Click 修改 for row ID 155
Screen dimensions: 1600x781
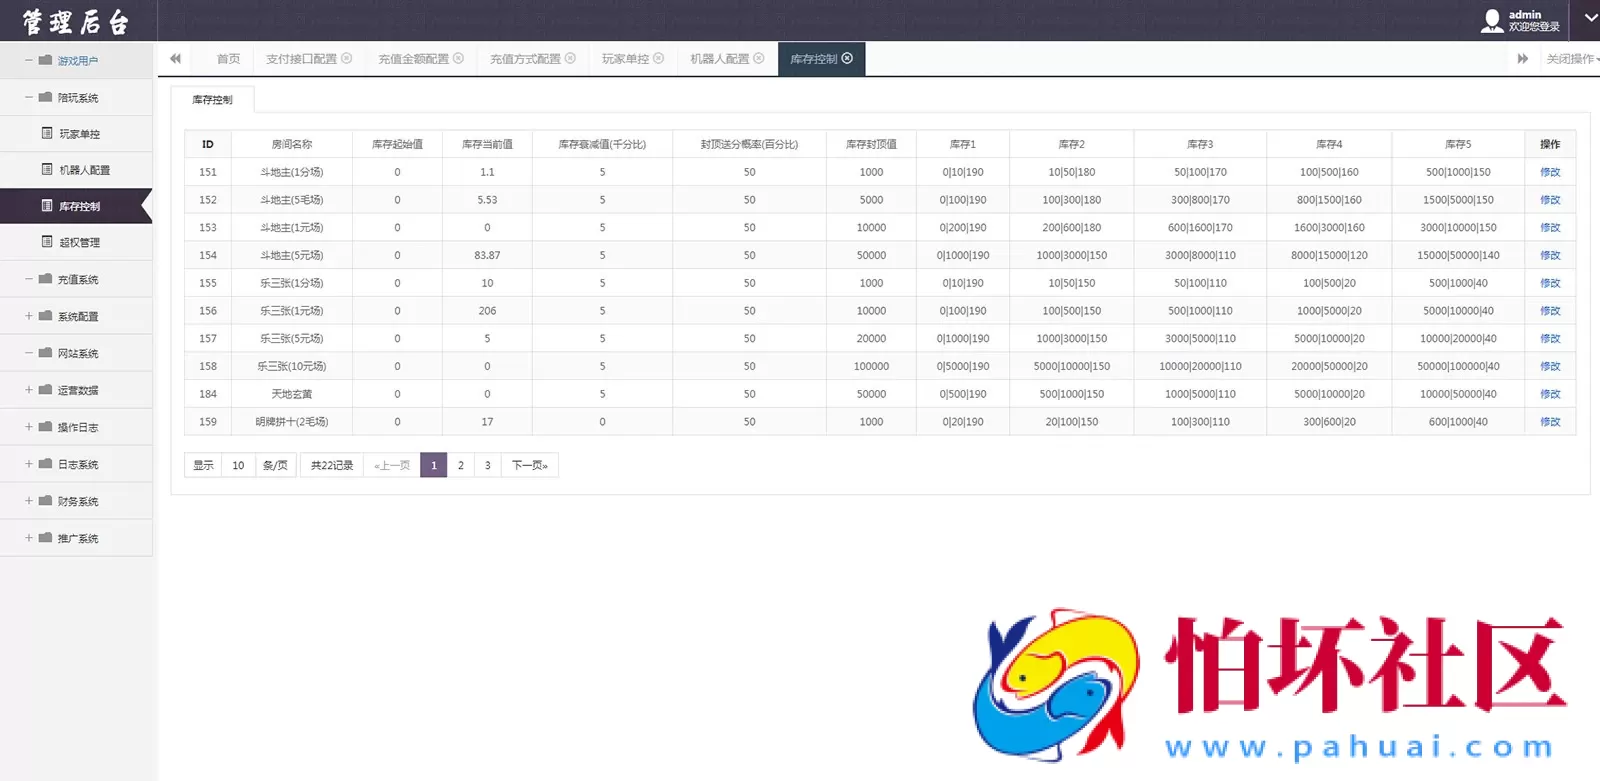coord(1550,283)
